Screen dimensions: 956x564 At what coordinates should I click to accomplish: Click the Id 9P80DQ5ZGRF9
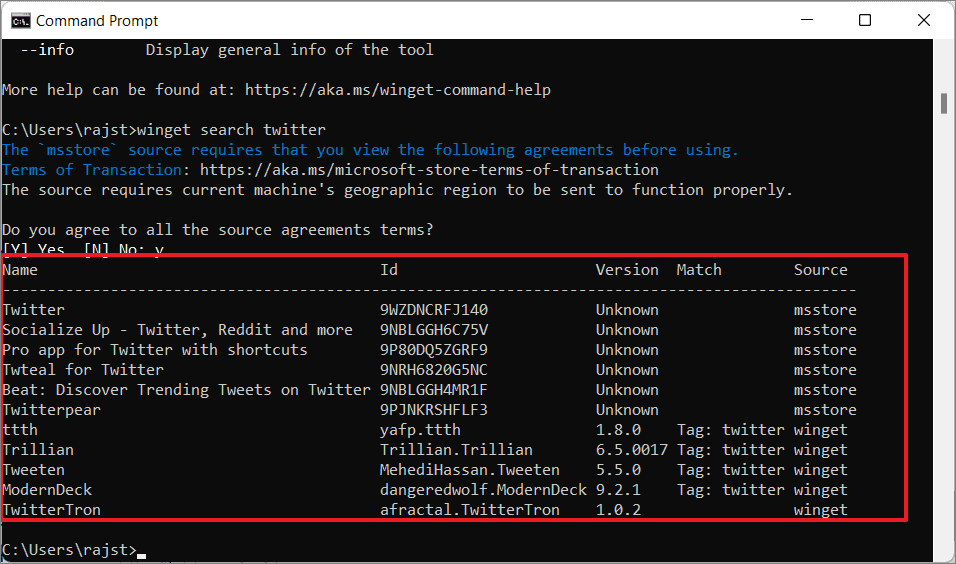click(x=434, y=350)
